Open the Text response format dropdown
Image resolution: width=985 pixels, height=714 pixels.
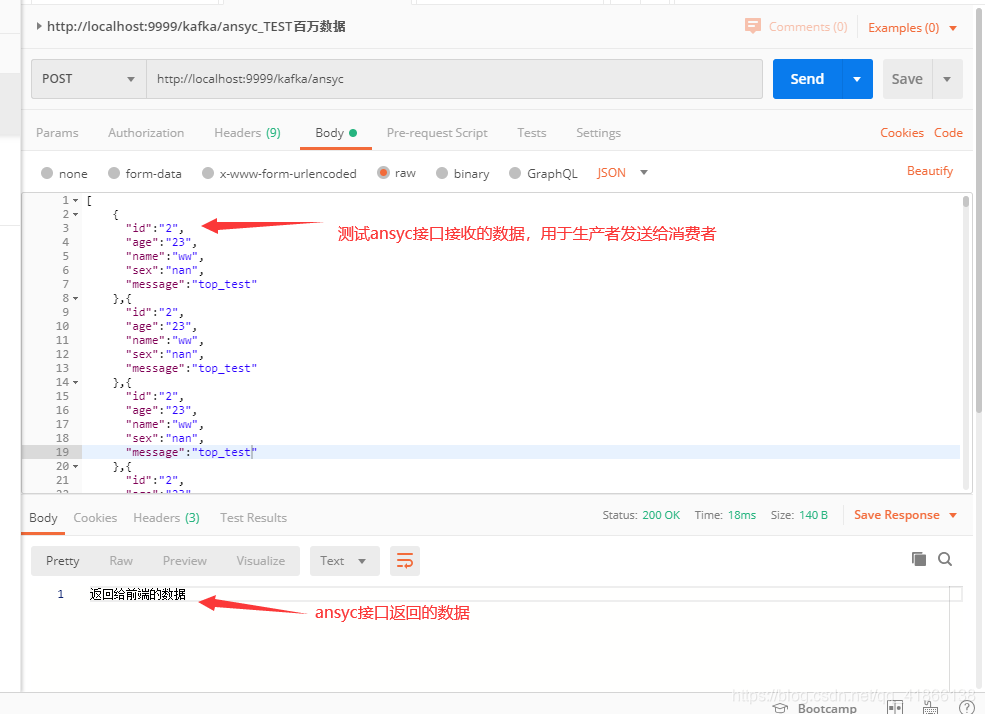[x=344, y=561]
